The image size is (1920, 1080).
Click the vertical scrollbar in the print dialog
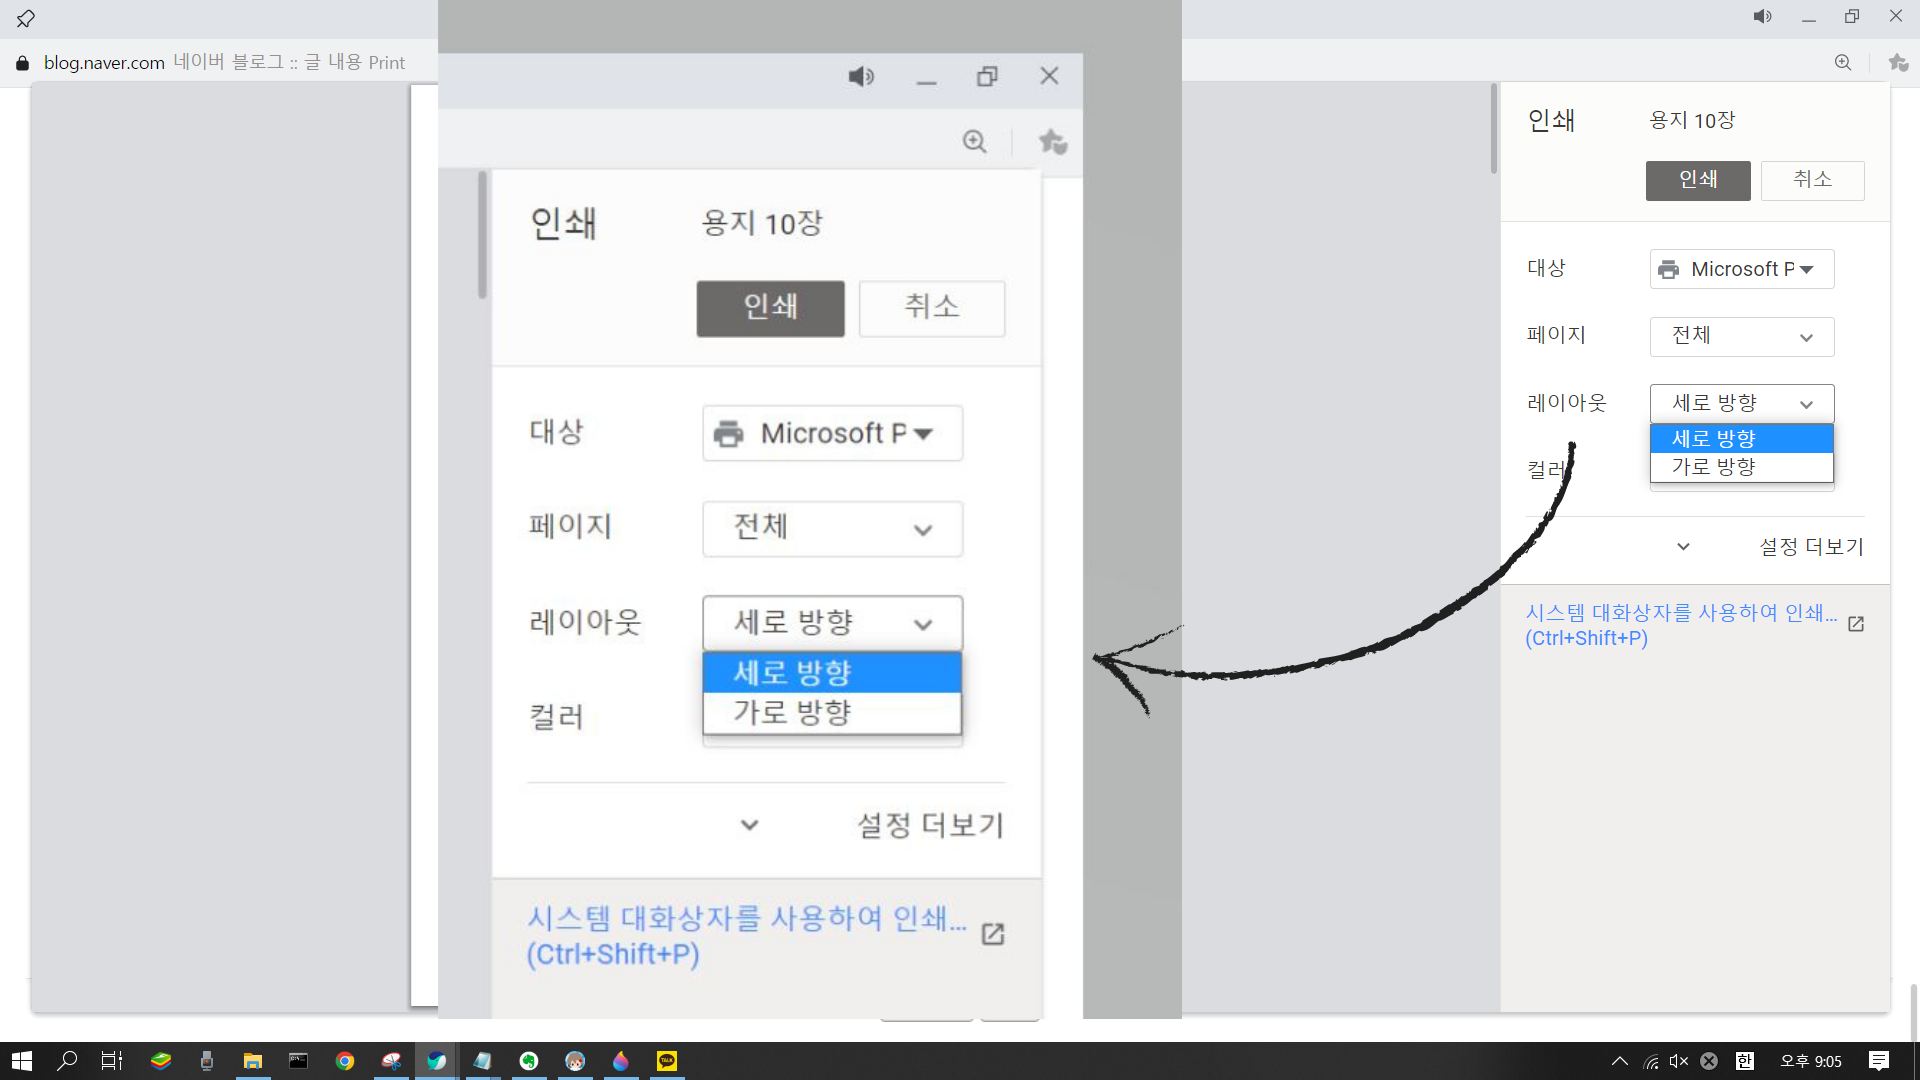(481, 232)
